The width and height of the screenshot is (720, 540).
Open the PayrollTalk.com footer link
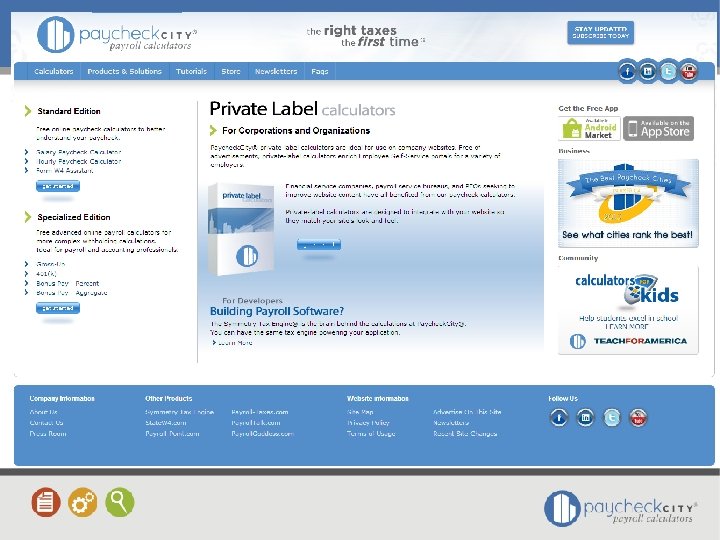tap(256, 422)
